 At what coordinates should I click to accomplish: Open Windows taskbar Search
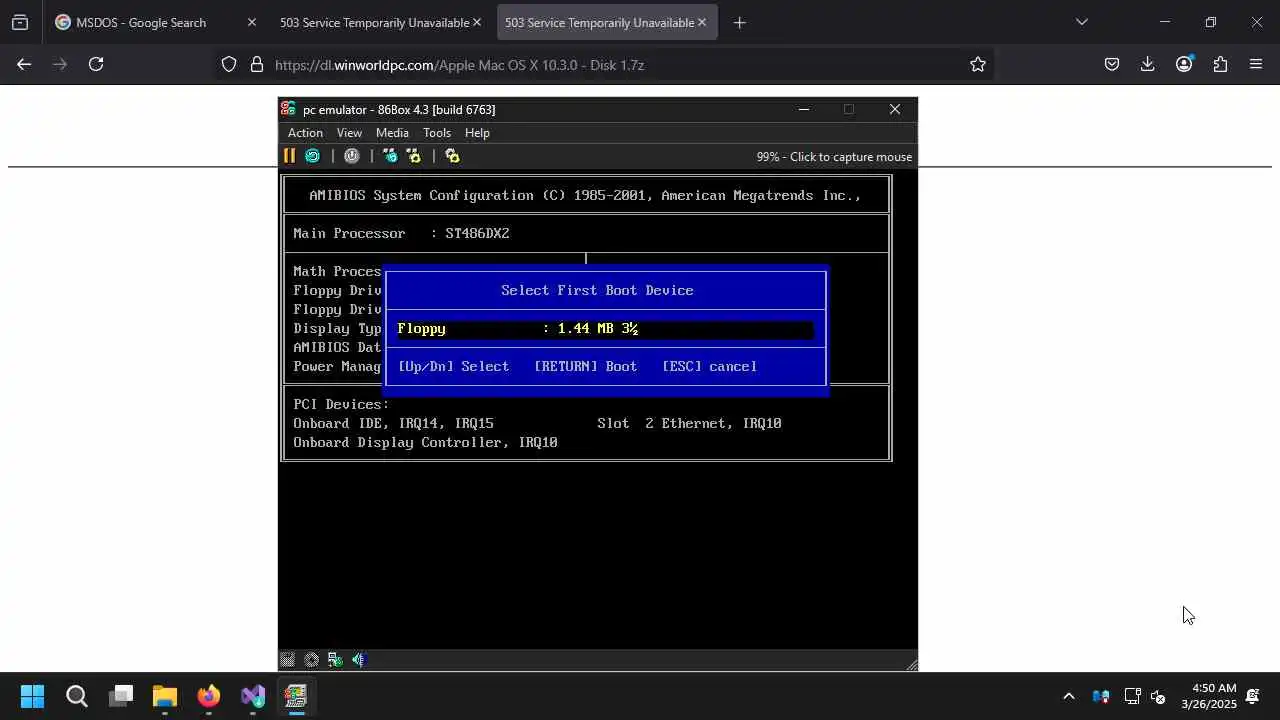(77, 696)
